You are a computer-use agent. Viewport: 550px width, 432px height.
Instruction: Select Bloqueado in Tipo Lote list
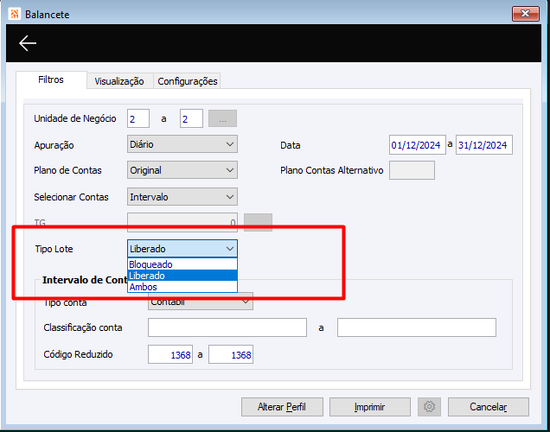point(182,264)
